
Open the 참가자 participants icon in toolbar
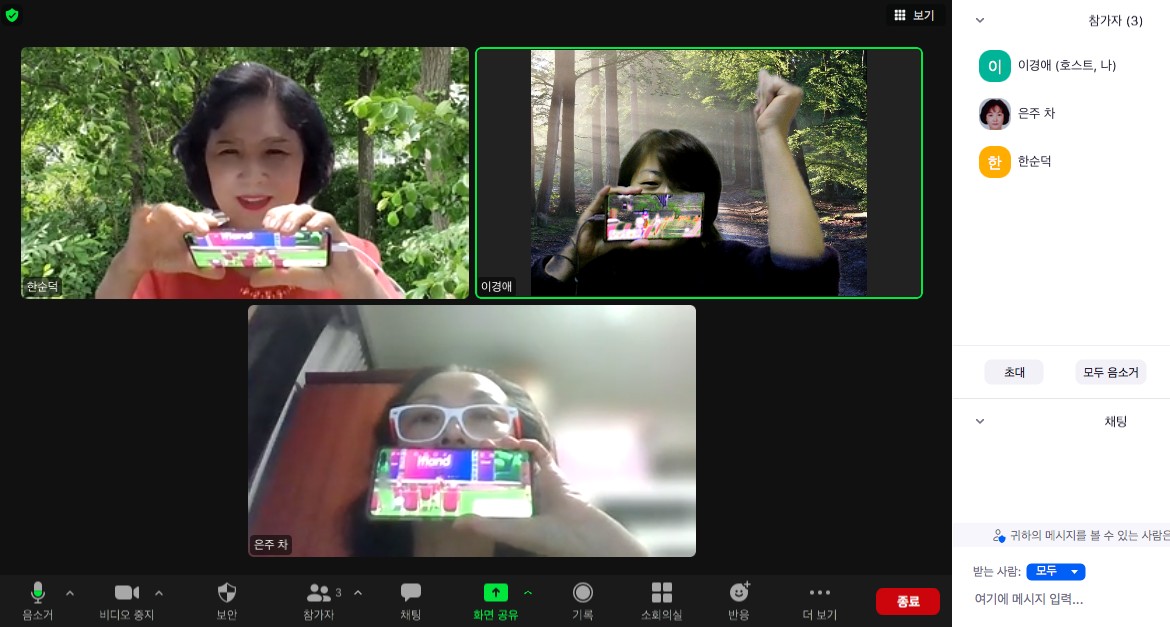click(x=320, y=593)
